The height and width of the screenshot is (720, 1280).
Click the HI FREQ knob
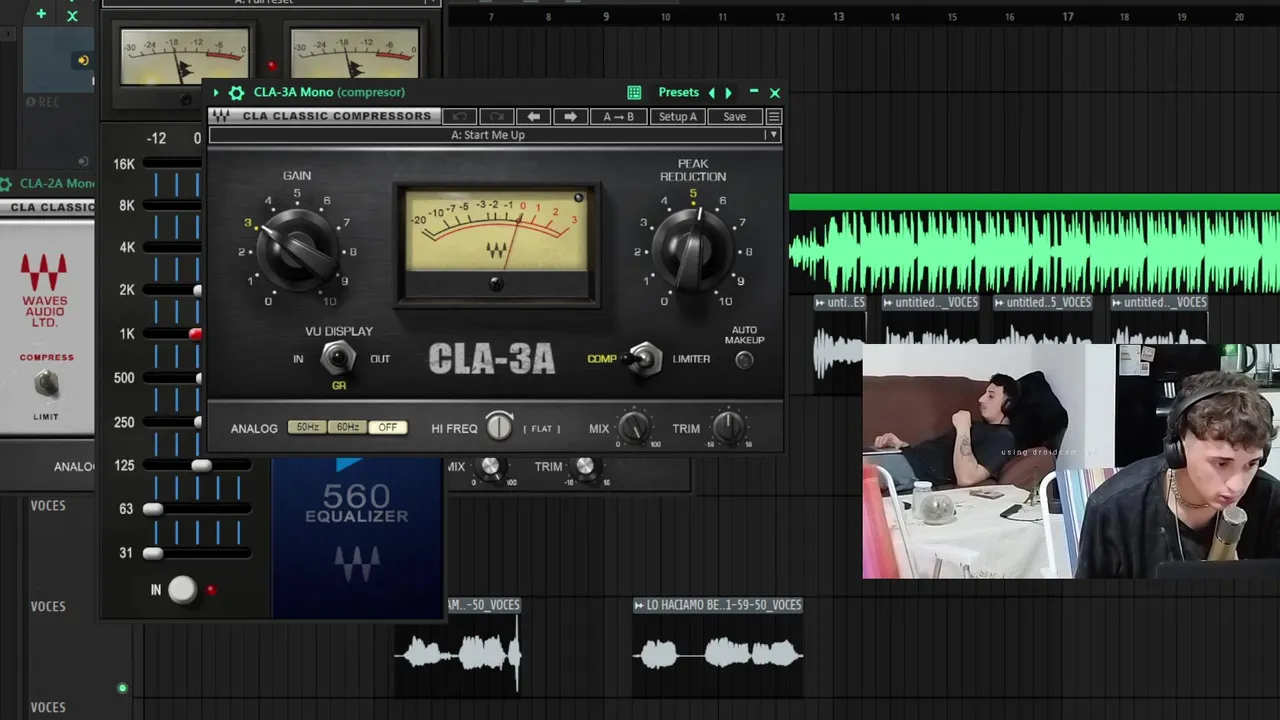pyautogui.click(x=499, y=427)
